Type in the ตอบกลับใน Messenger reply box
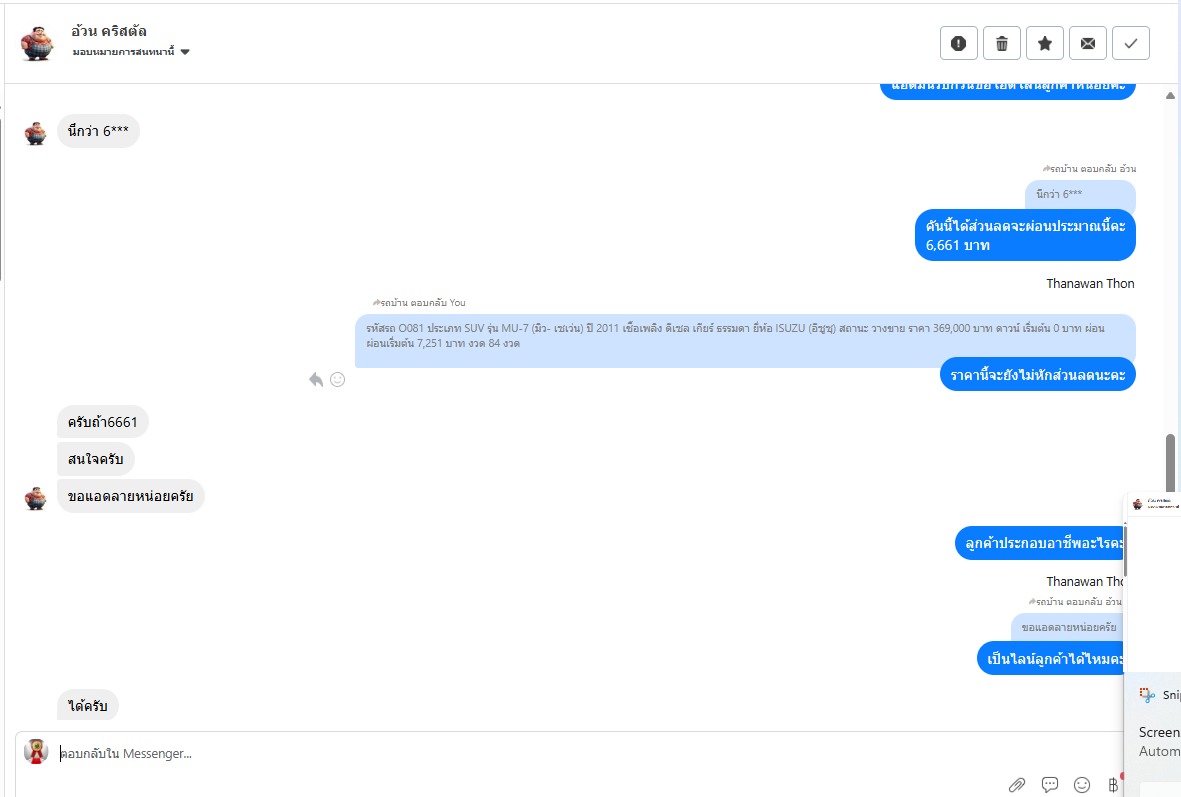Viewport: 1181px width, 797px height. click(x=500, y=754)
